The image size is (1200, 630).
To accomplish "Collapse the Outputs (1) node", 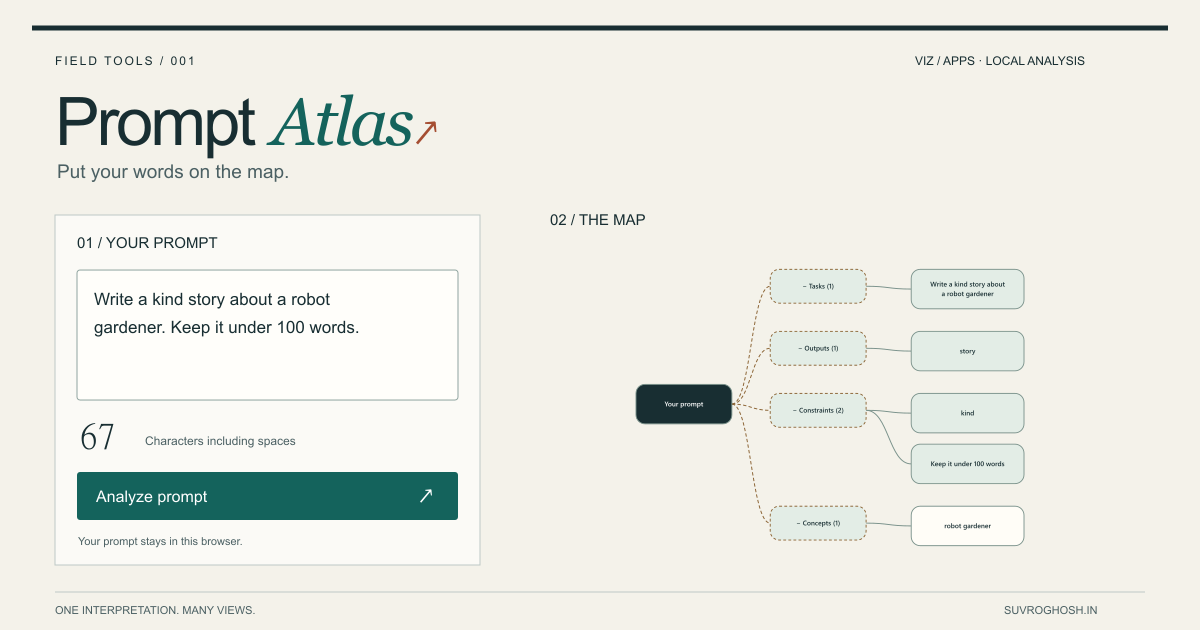I will click(818, 348).
